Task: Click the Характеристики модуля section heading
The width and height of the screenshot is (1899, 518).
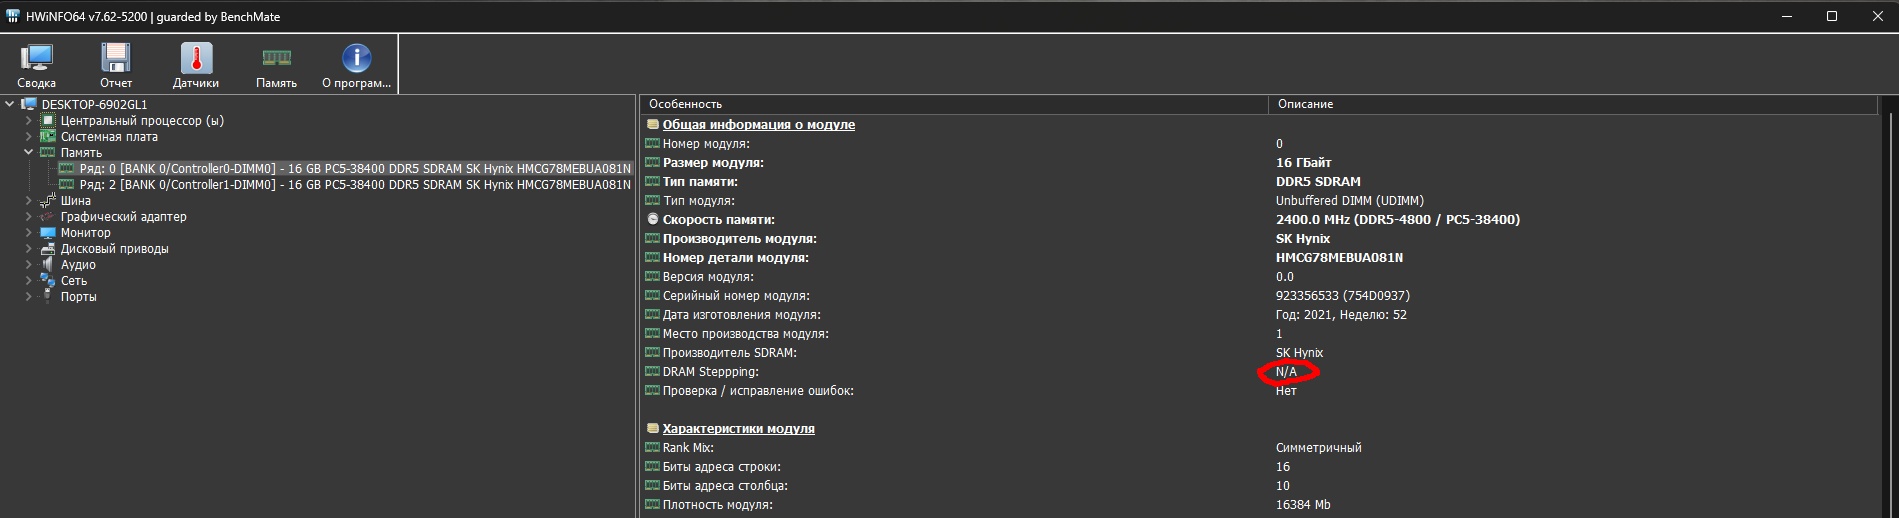Action: tap(738, 429)
